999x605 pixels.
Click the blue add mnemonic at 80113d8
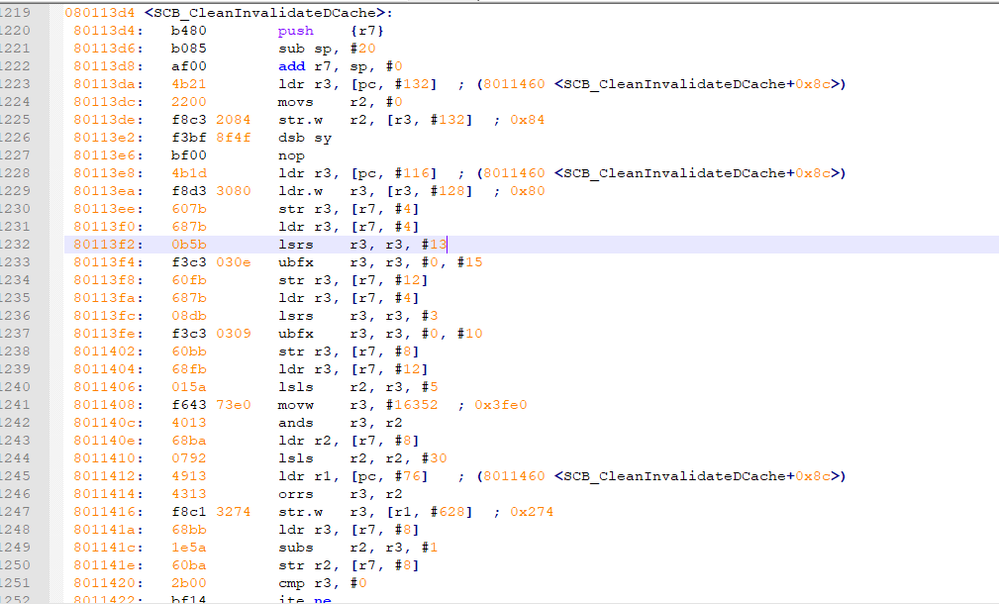(291, 66)
